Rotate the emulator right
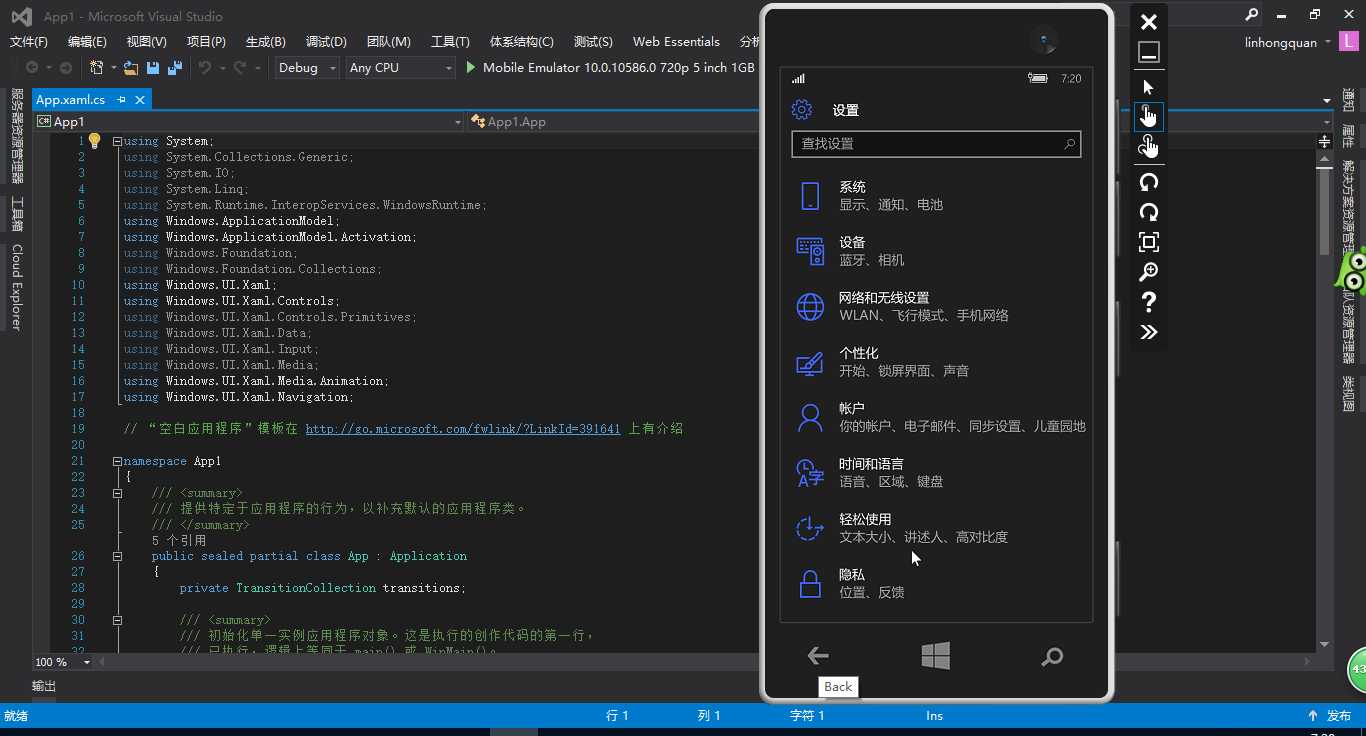This screenshot has width=1366, height=736. pos(1149,212)
